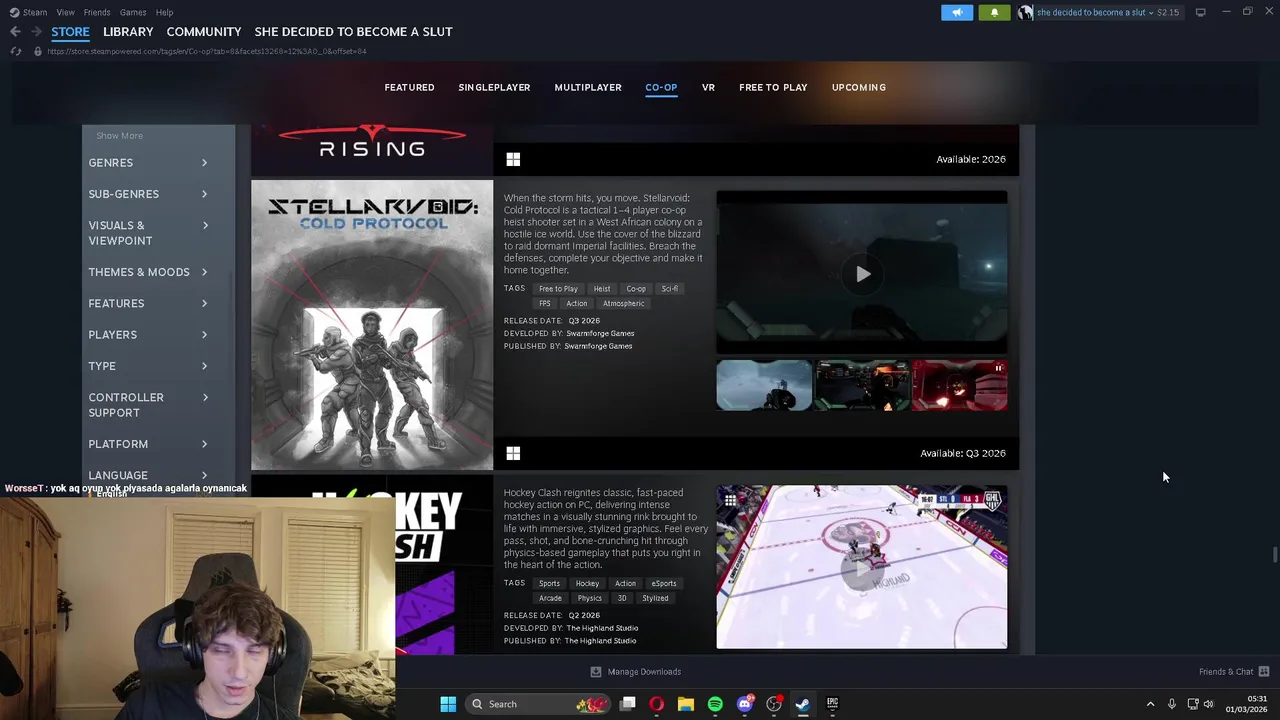Click the eSports tag on Hockey Clash
This screenshot has height=720, width=1280.
click(x=663, y=583)
